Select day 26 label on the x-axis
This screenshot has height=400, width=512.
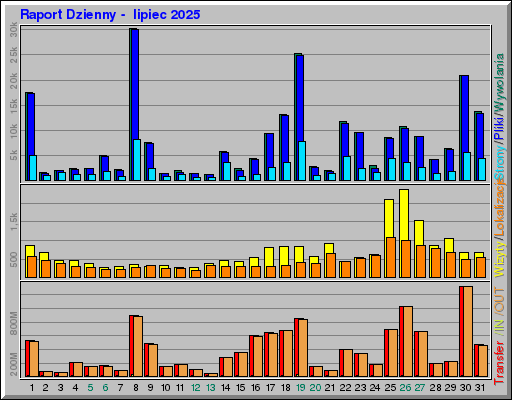pyautogui.click(x=405, y=388)
